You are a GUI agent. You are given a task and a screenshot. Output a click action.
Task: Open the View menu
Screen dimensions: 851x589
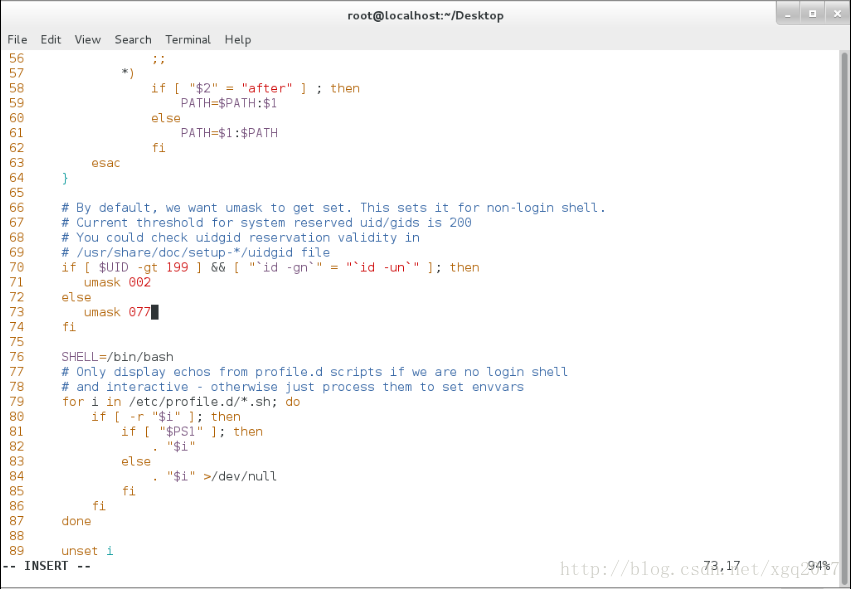[x=87, y=40]
